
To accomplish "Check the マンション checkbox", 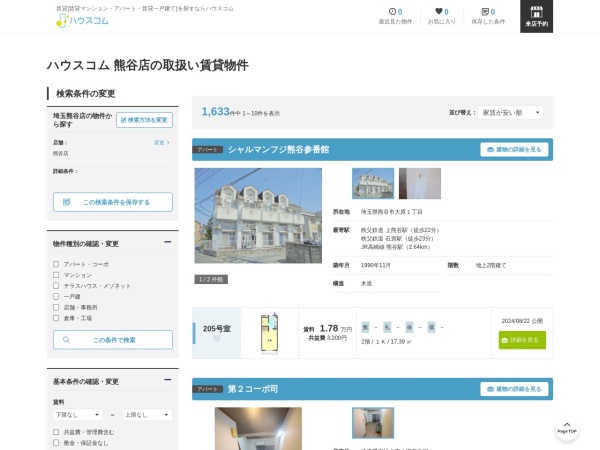I will coord(56,275).
